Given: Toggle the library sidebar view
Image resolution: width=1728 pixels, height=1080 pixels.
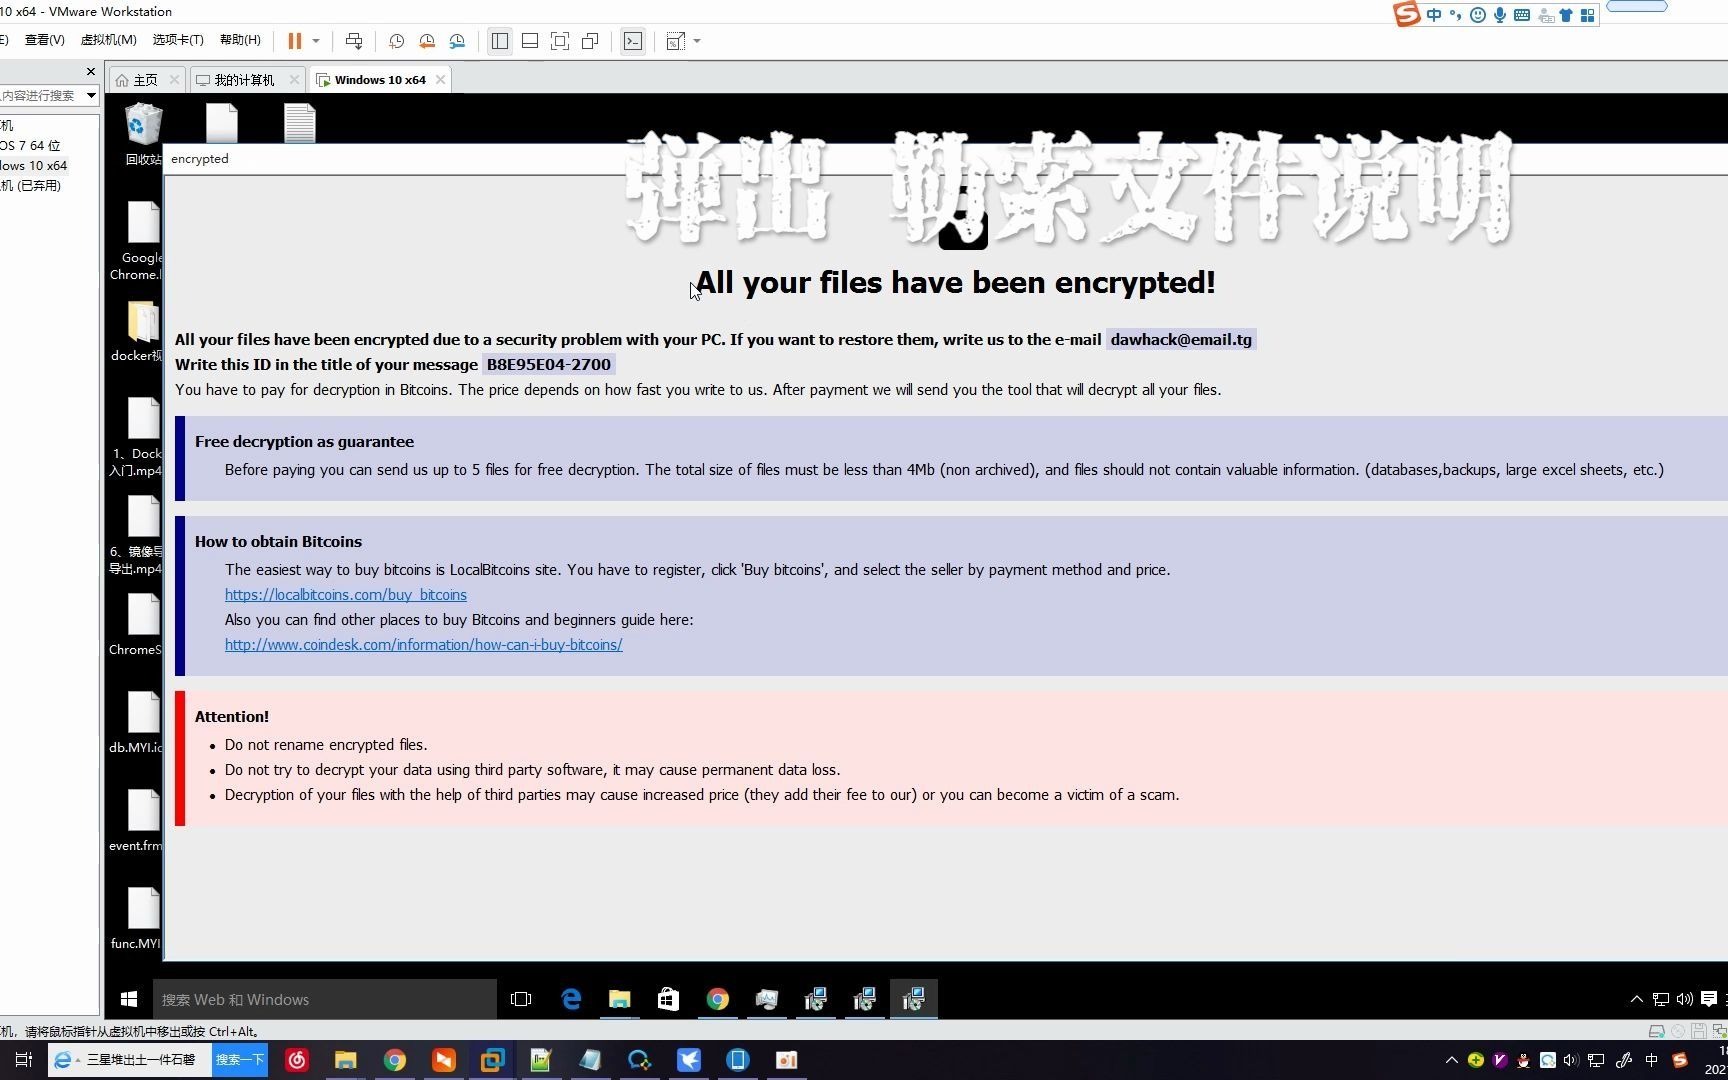Looking at the screenshot, I should tap(500, 41).
